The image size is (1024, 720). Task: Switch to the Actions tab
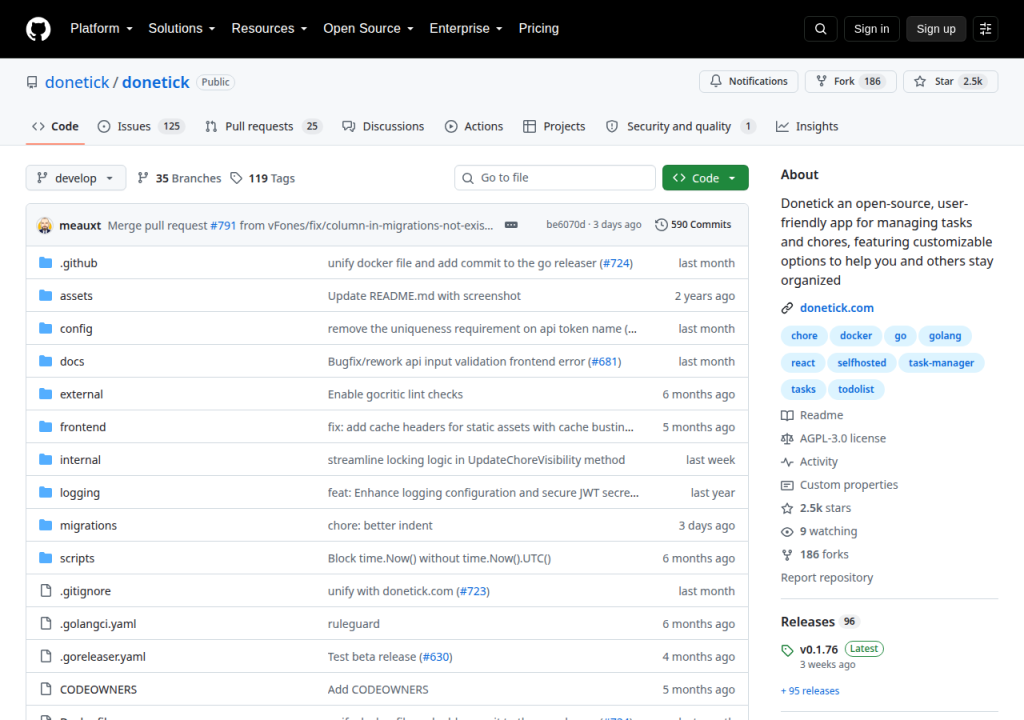point(474,126)
